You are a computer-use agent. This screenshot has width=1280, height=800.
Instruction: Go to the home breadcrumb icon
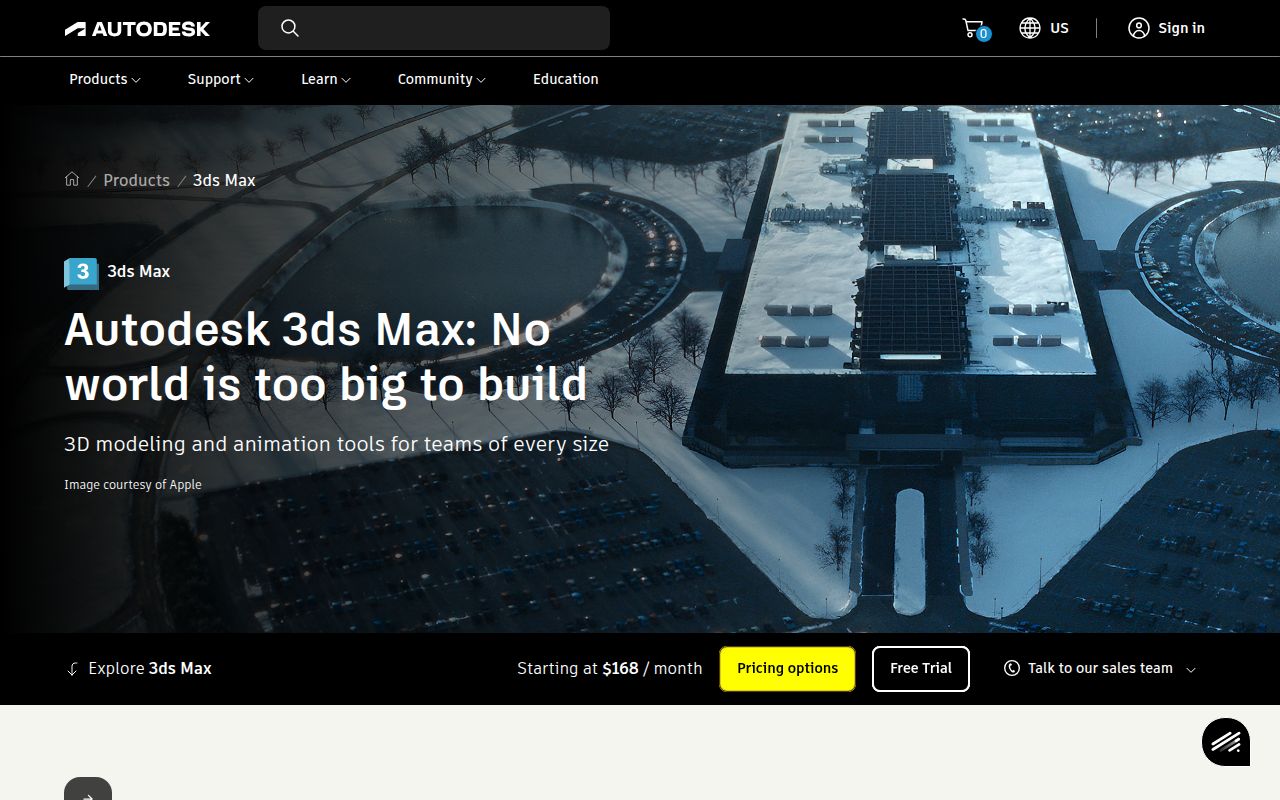pyautogui.click(x=72, y=180)
